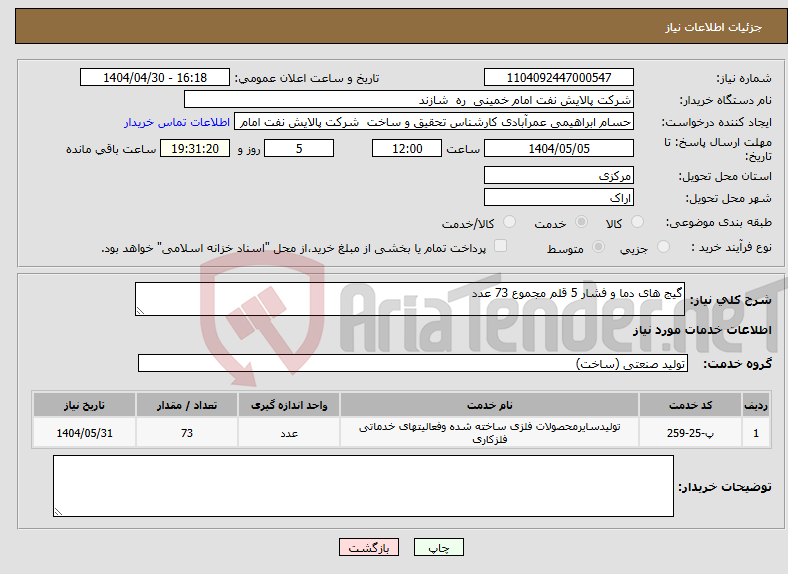The image size is (788, 574).
Task: Click the واحد اندازه گیری column header
Action: coord(289,405)
